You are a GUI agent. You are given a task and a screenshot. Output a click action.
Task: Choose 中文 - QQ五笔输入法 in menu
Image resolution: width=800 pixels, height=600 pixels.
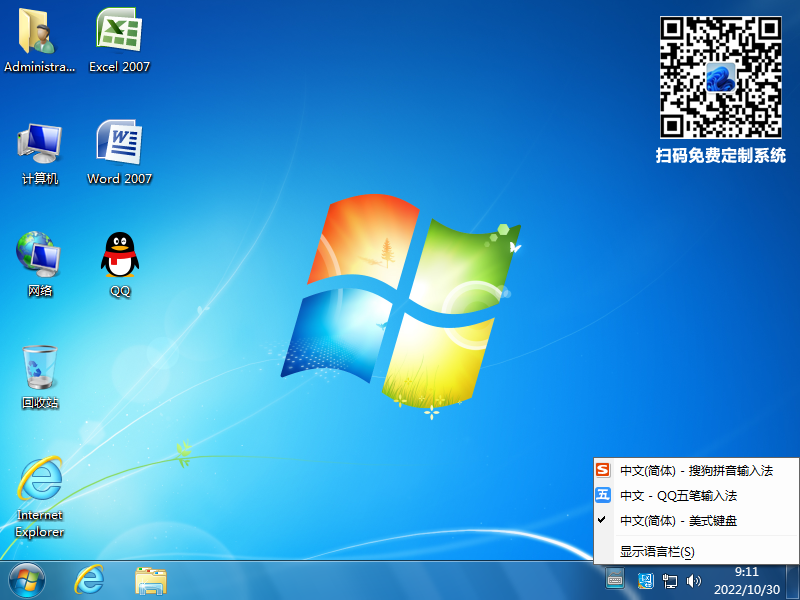pos(682,496)
